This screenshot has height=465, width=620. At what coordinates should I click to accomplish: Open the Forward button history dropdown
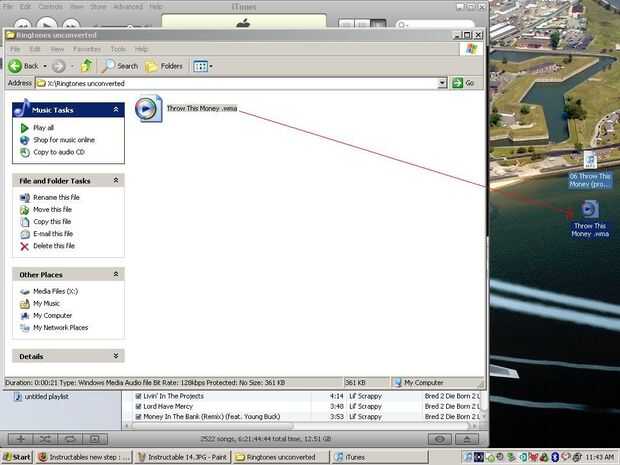click(72, 66)
